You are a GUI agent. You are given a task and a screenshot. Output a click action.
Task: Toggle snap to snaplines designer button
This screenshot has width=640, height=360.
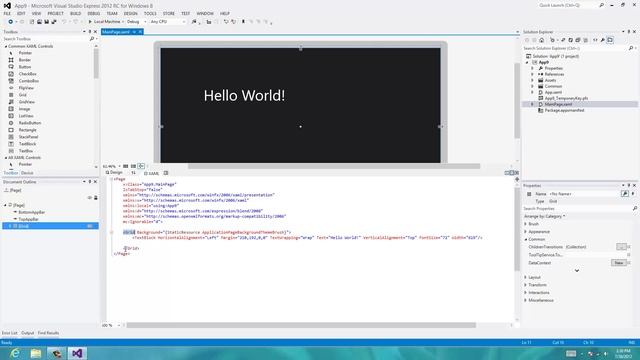141,166
